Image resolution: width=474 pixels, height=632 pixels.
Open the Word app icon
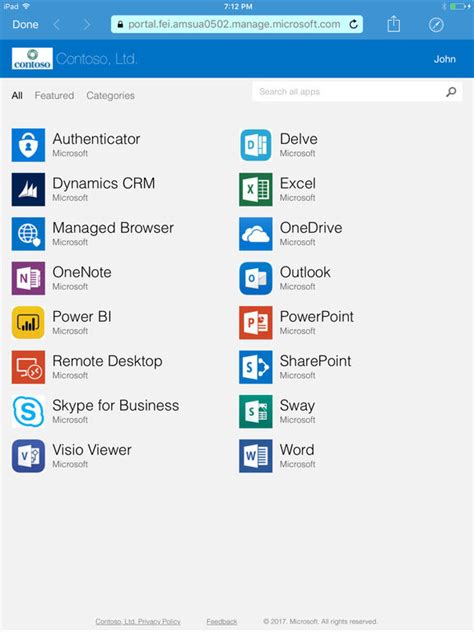pyautogui.click(x=256, y=456)
